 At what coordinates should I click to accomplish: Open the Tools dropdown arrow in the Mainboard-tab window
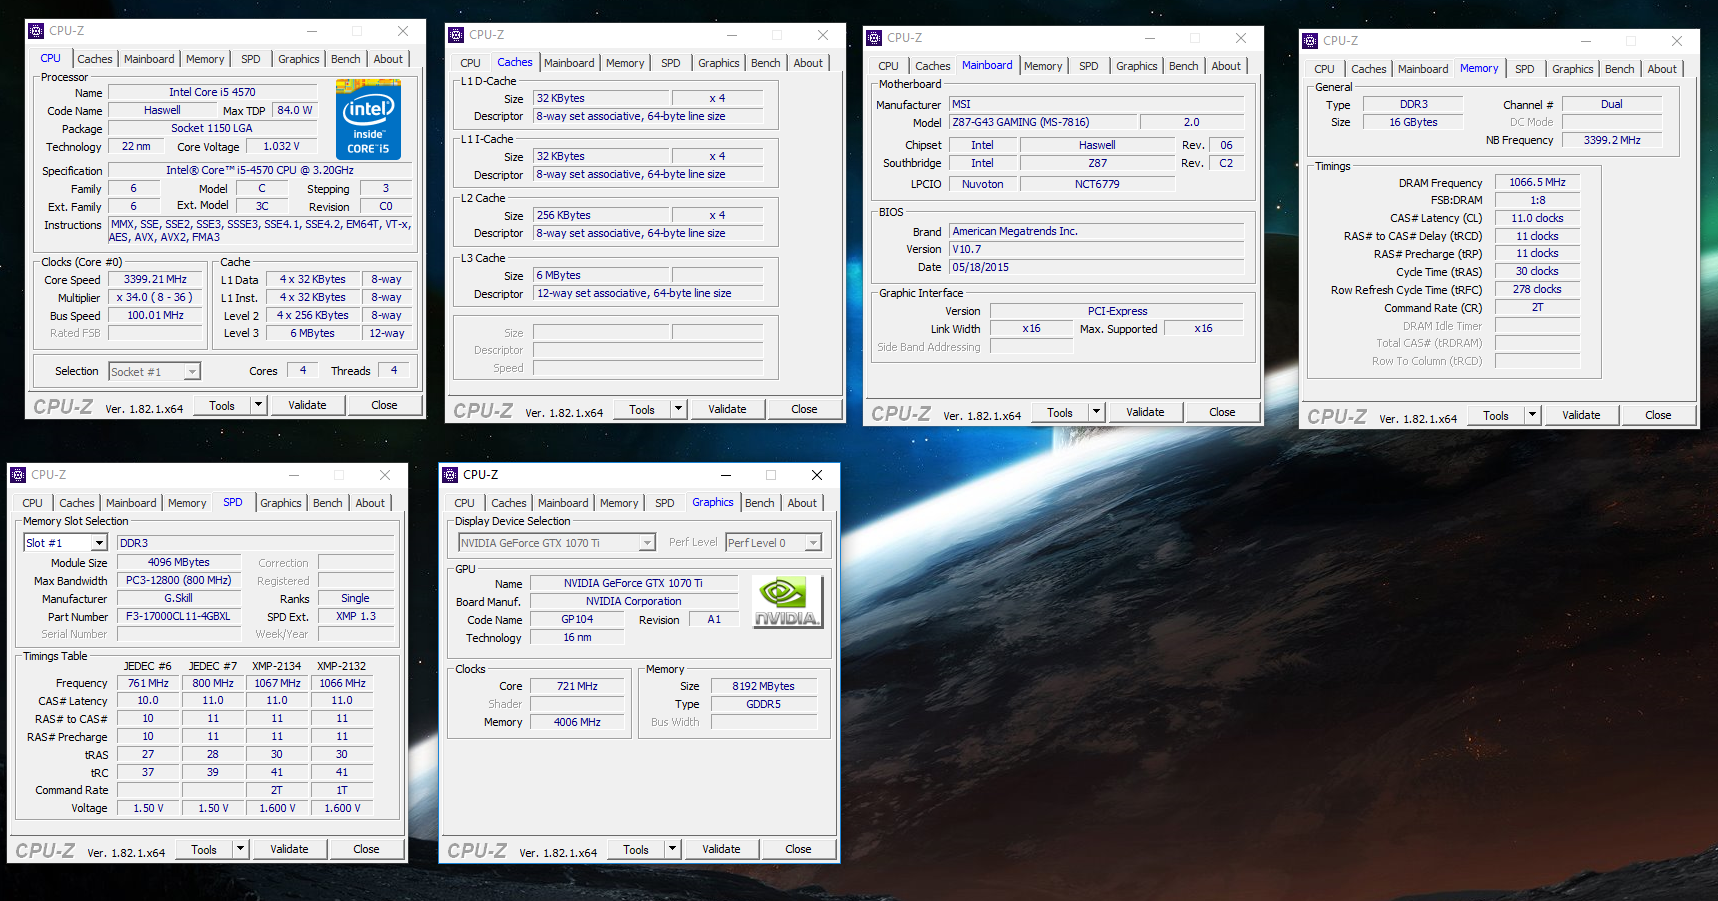(x=1096, y=412)
